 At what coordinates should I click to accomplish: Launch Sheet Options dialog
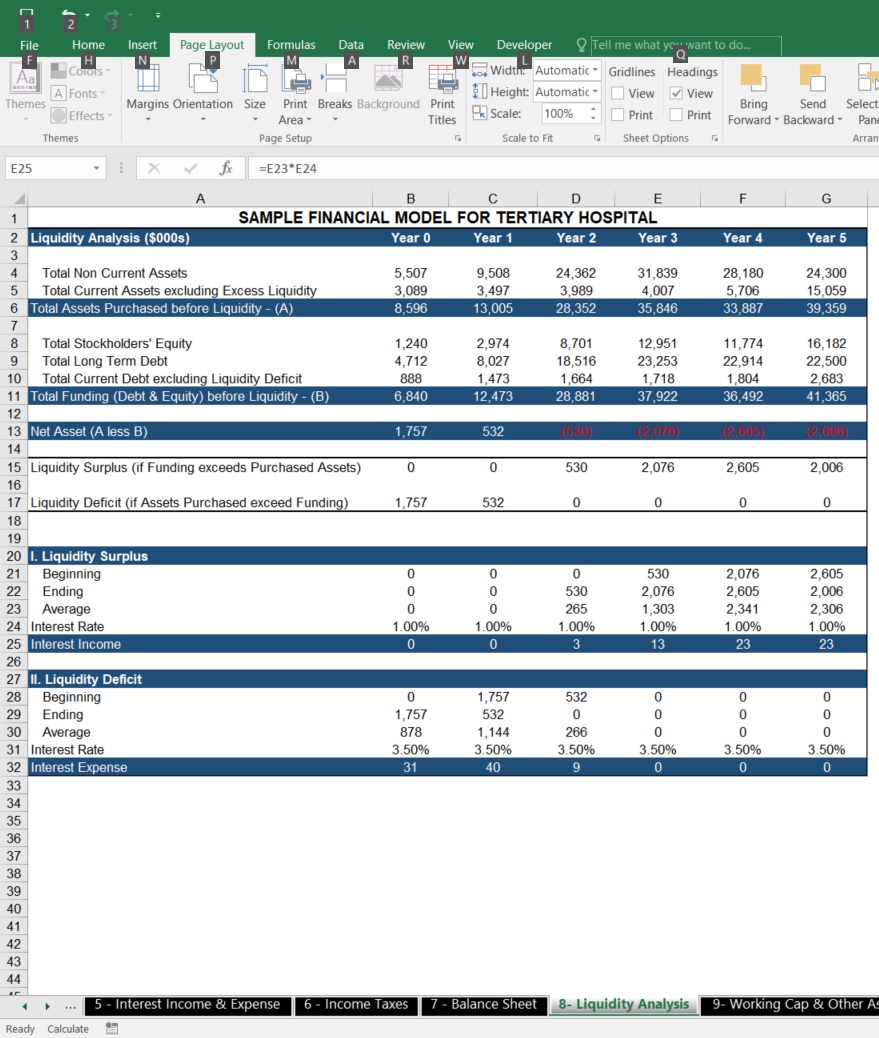click(714, 138)
